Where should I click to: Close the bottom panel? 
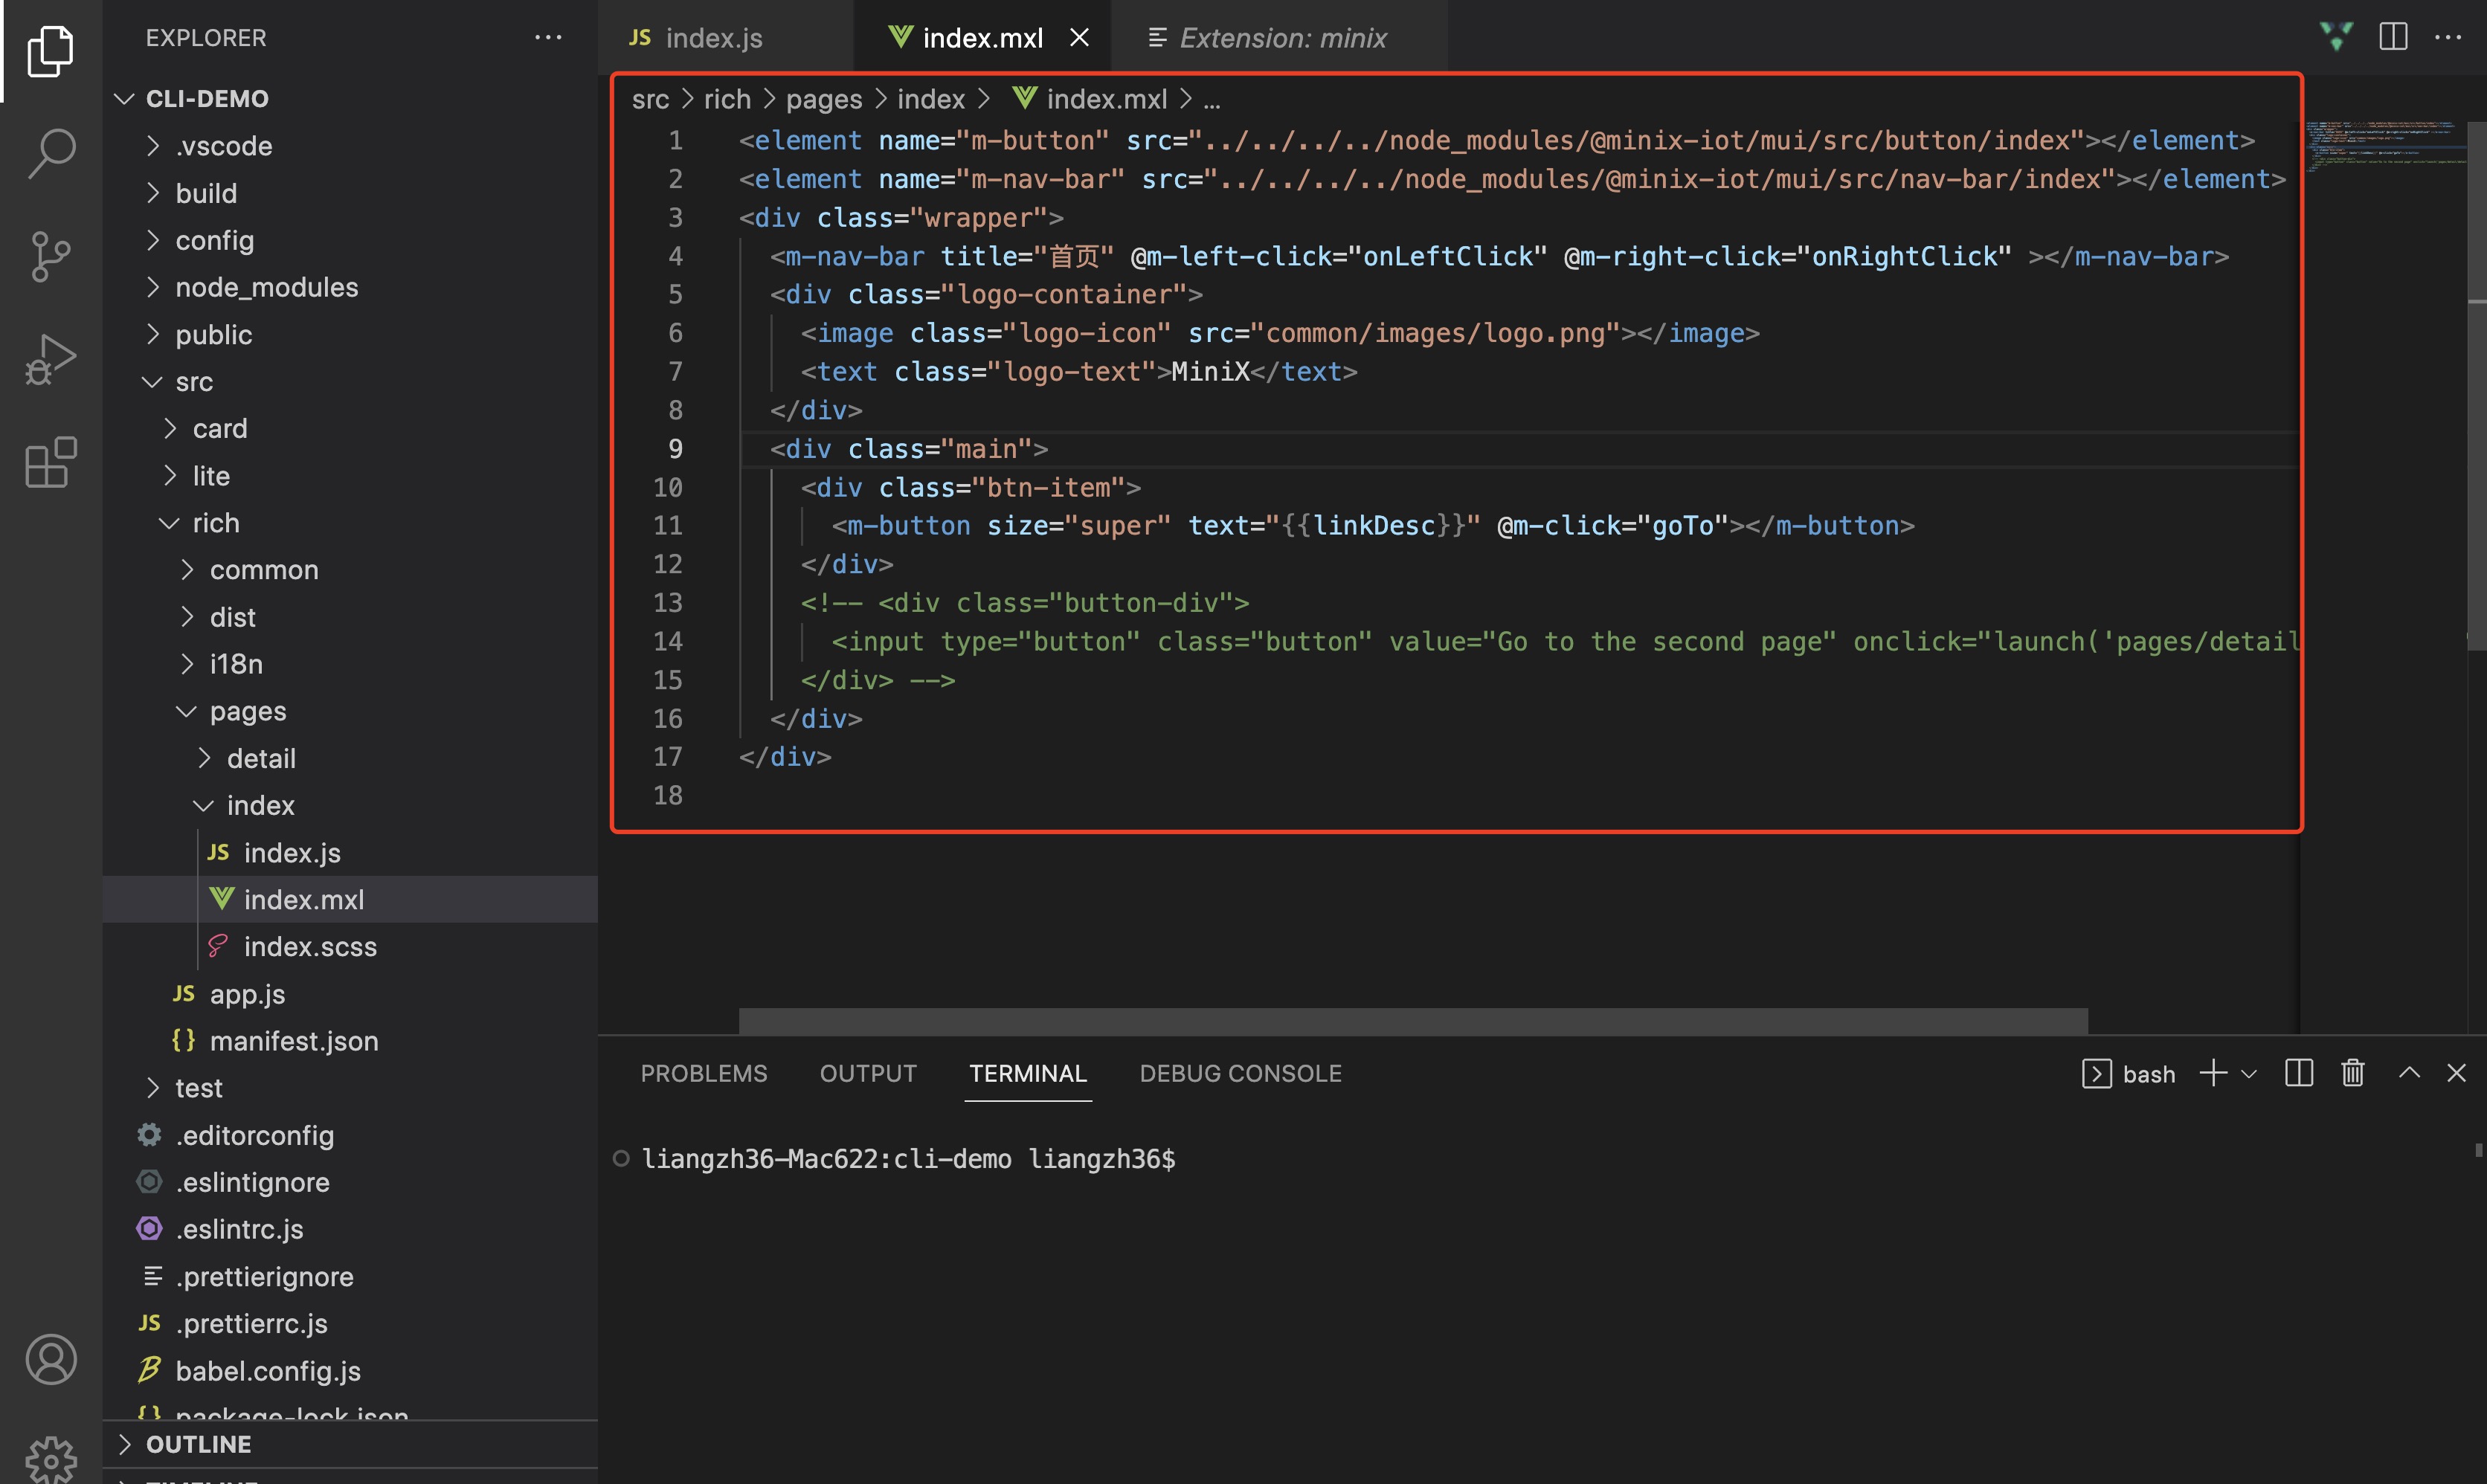(x=2456, y=1073)
